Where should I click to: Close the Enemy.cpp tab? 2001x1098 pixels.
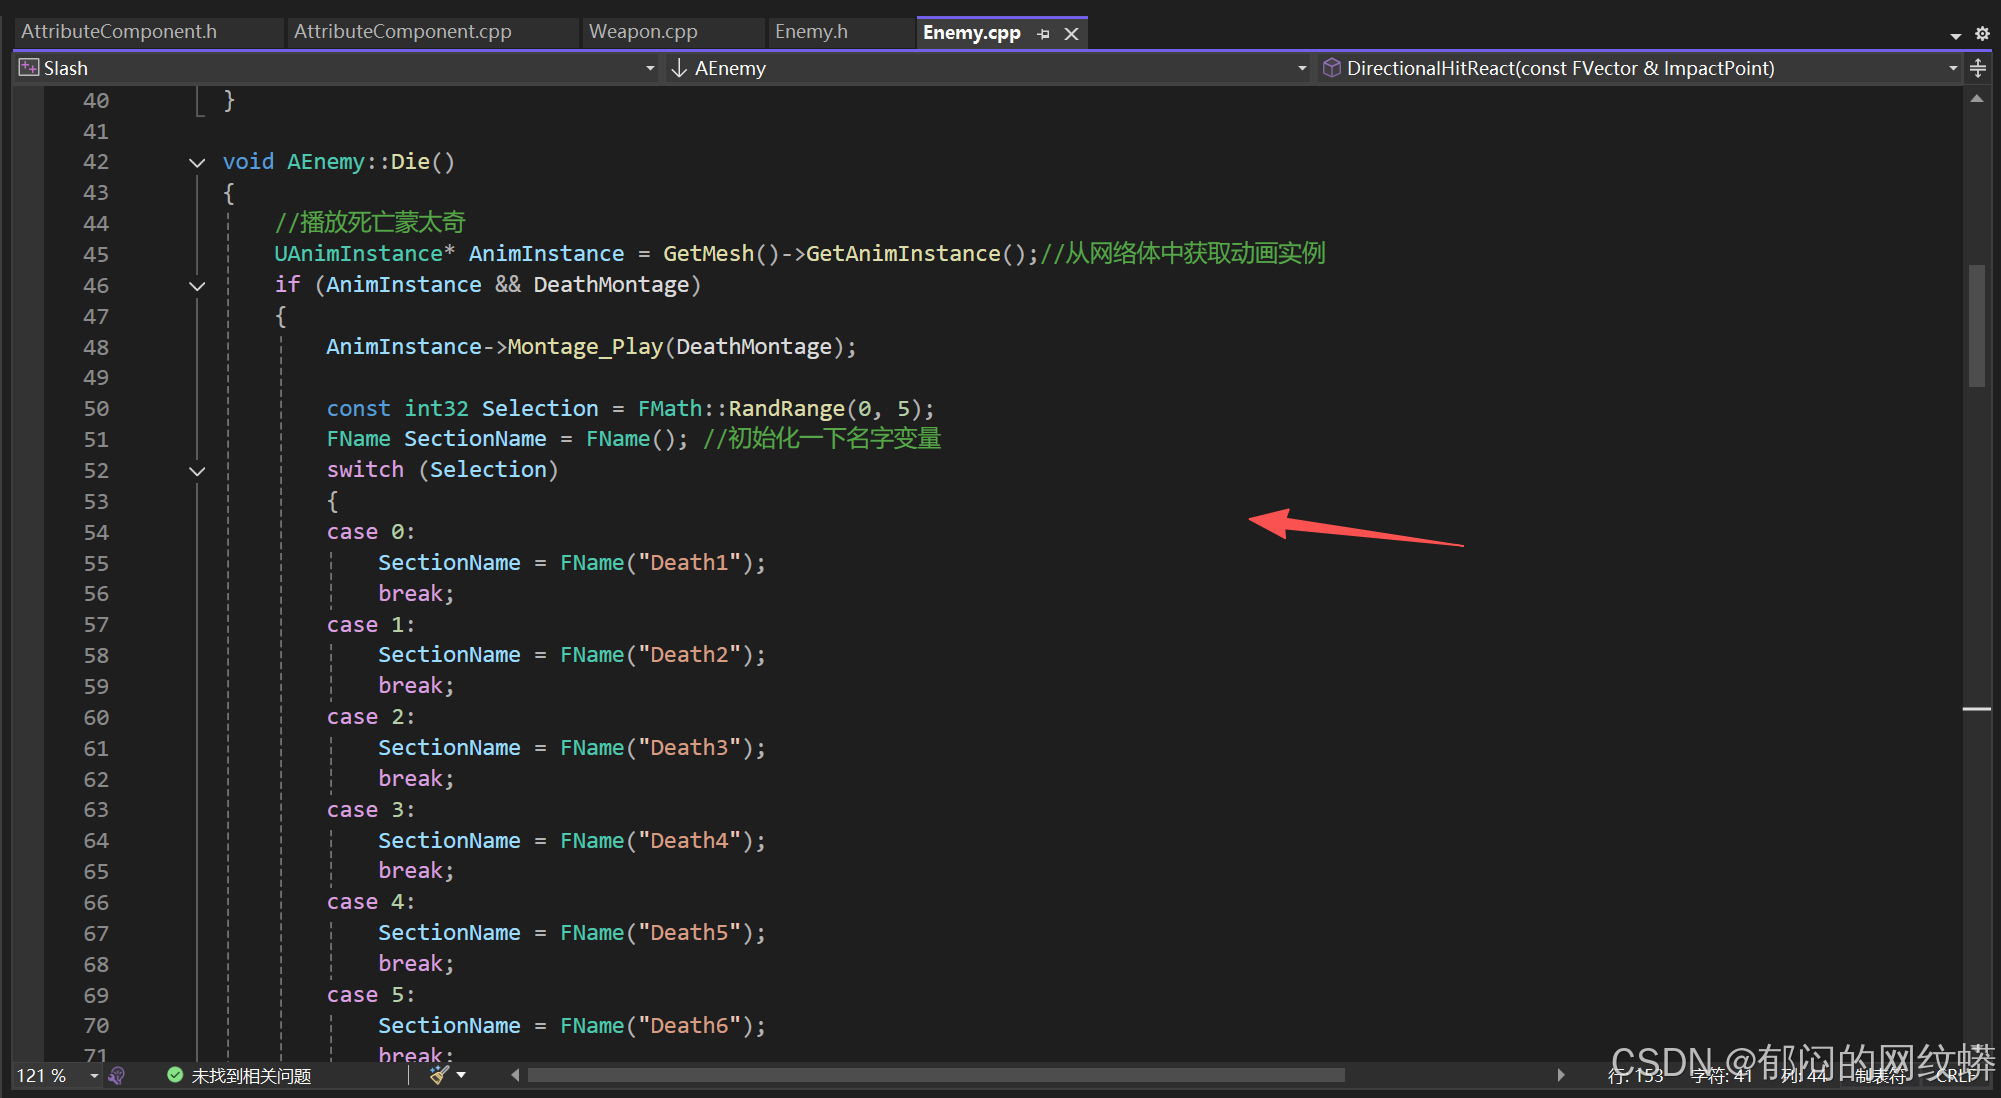tap(1071, 33)
